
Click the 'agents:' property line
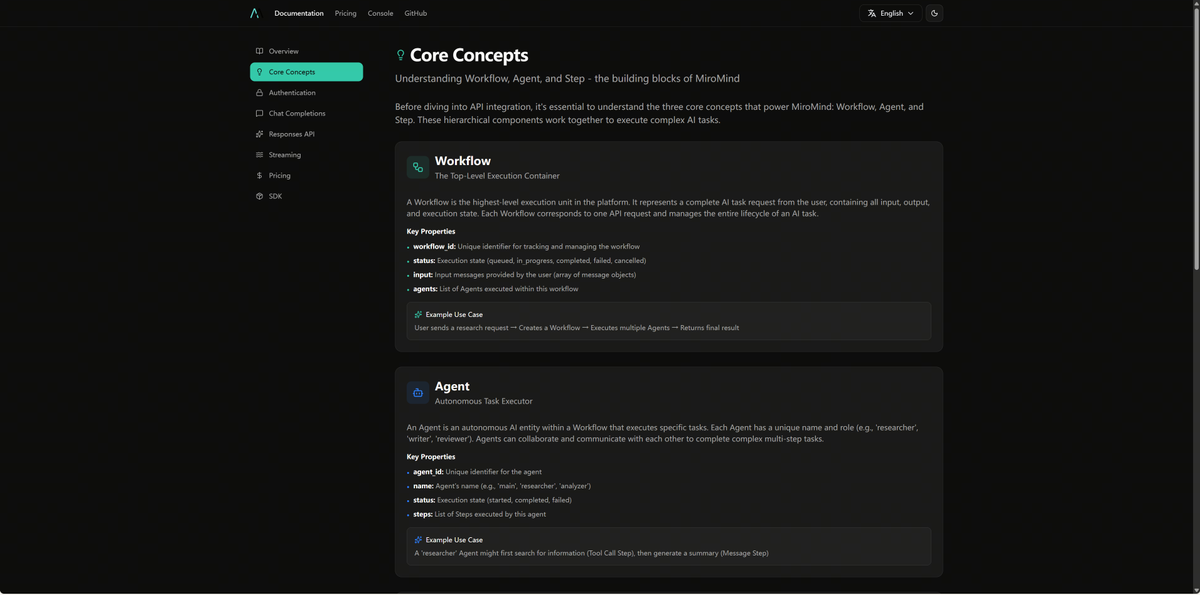[495, 289]
